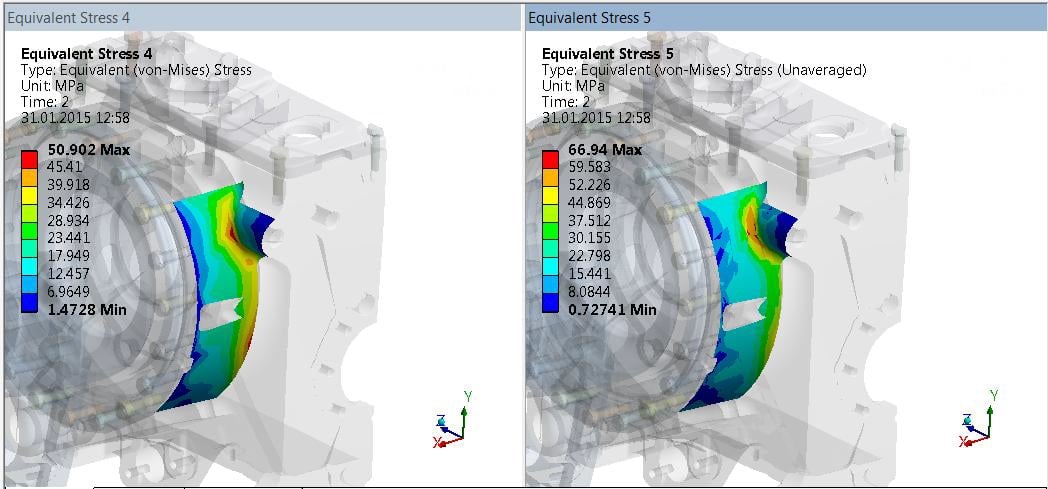Select the Equivalent Stress 5 viewport title
The image size is (1048, 489).
[590, 18]
